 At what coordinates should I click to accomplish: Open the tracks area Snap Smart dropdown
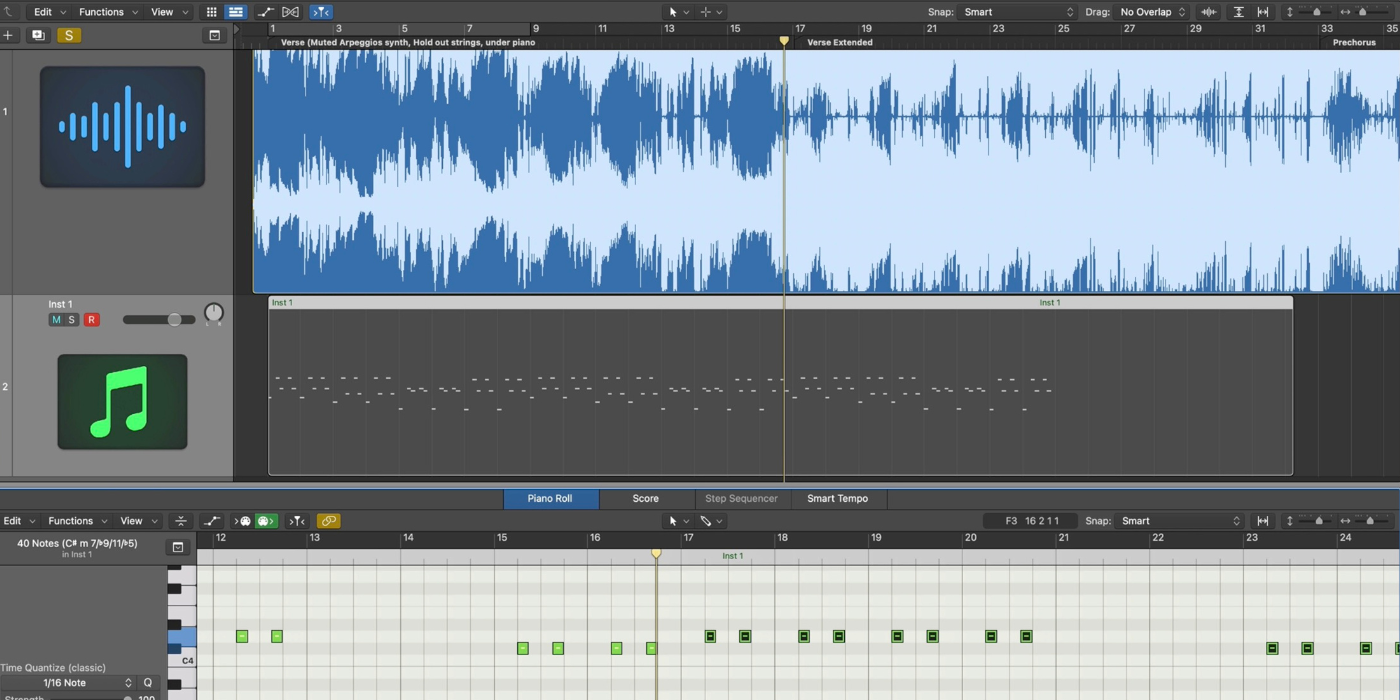tap(1018, 12)
